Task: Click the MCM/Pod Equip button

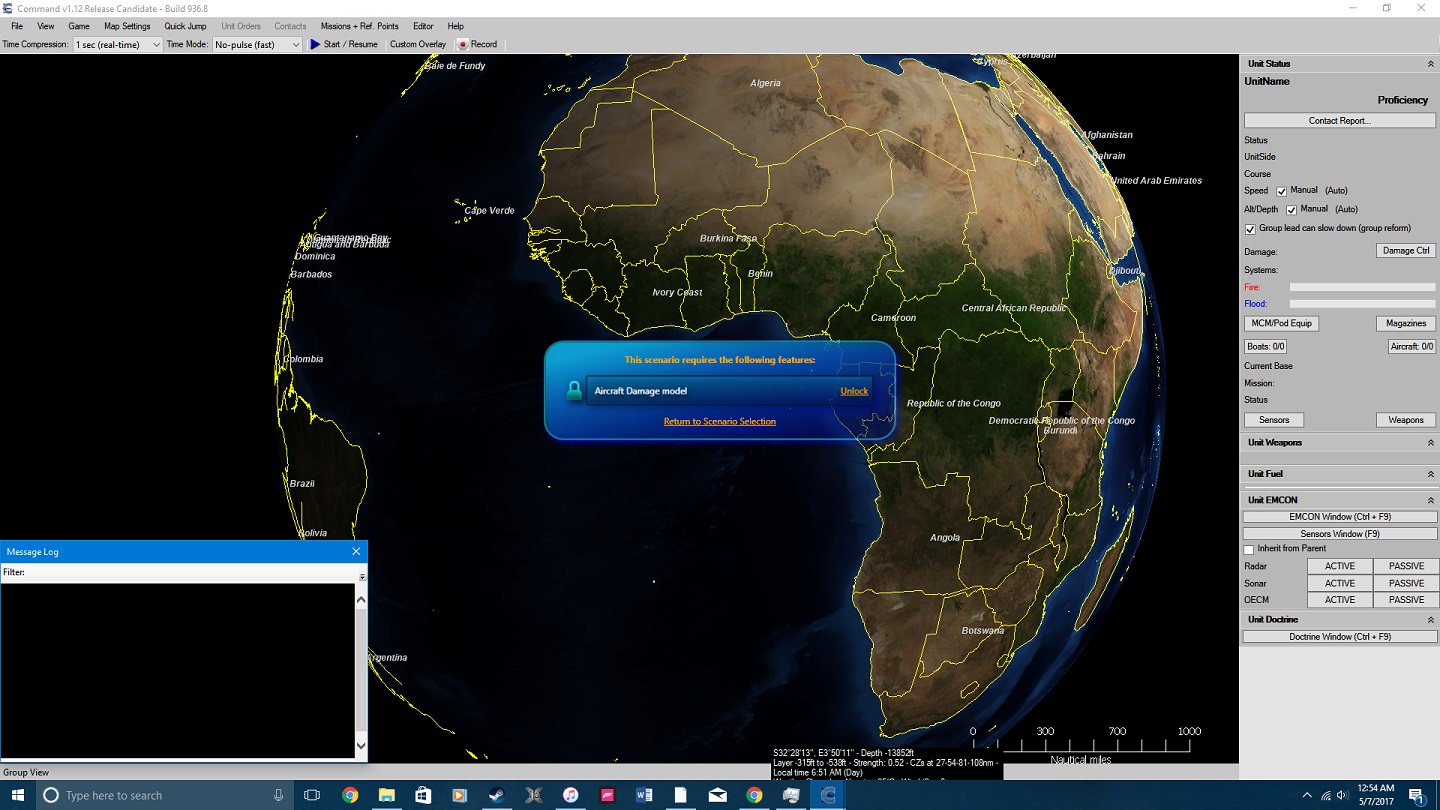Action: (1281, 324)
